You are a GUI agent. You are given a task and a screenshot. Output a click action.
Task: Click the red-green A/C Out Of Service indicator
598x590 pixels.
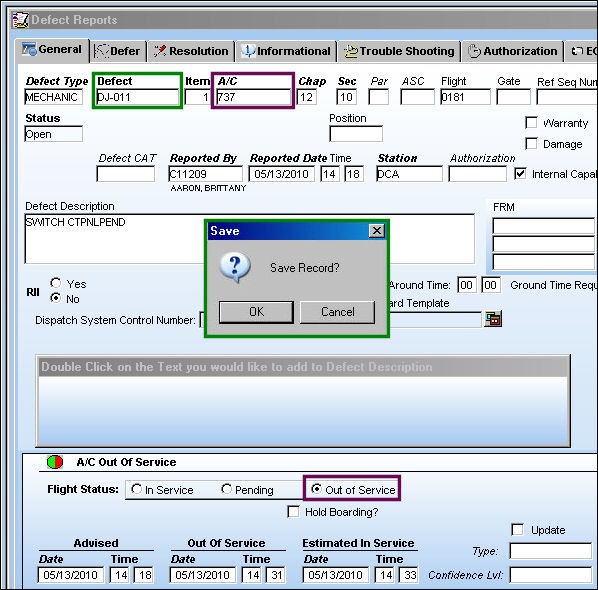pos(55,462)
